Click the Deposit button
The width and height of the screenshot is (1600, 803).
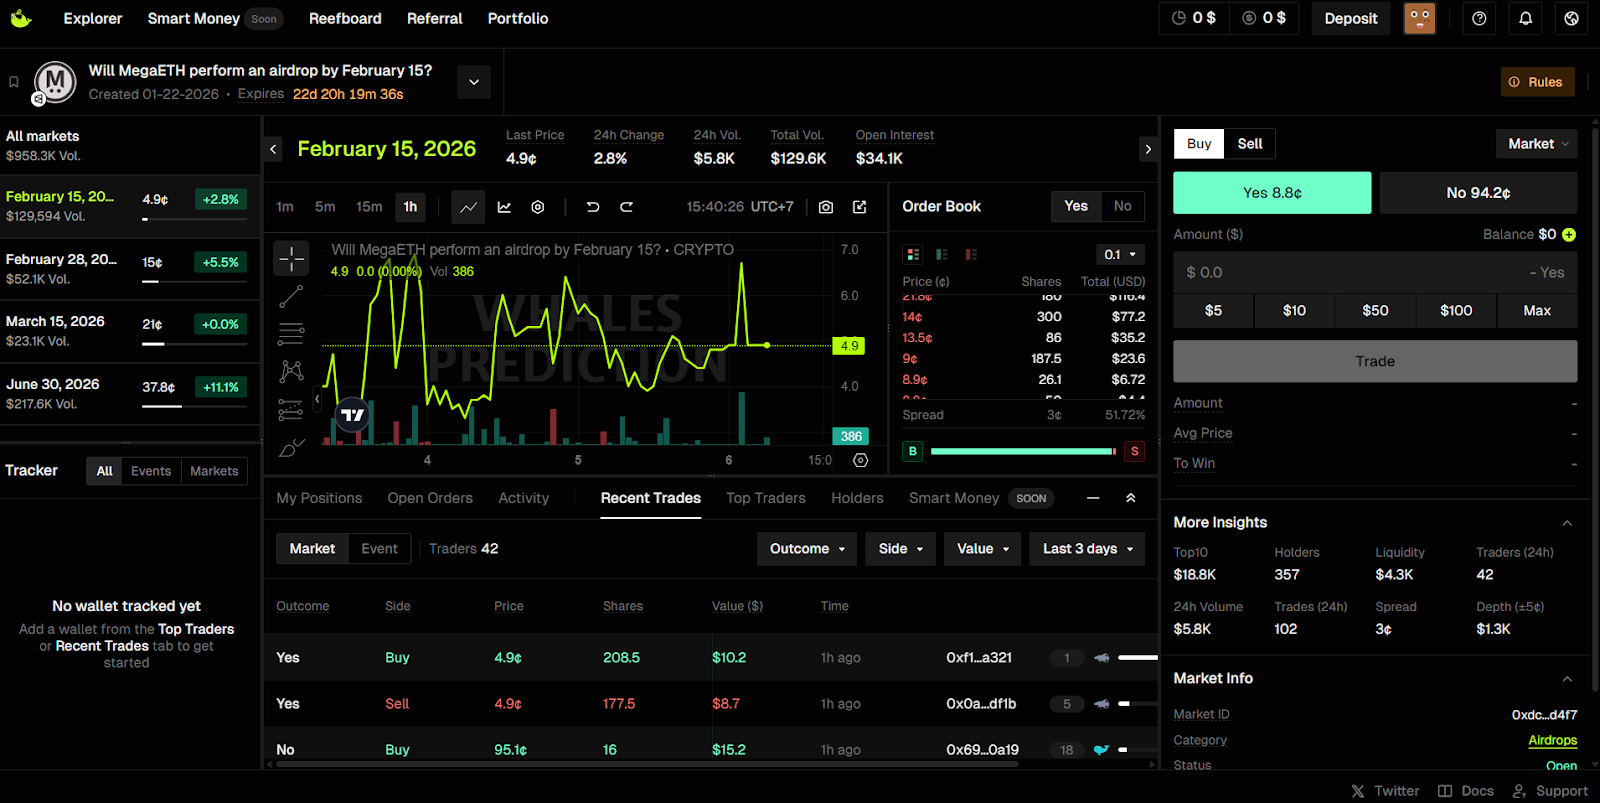[1351, 18]
